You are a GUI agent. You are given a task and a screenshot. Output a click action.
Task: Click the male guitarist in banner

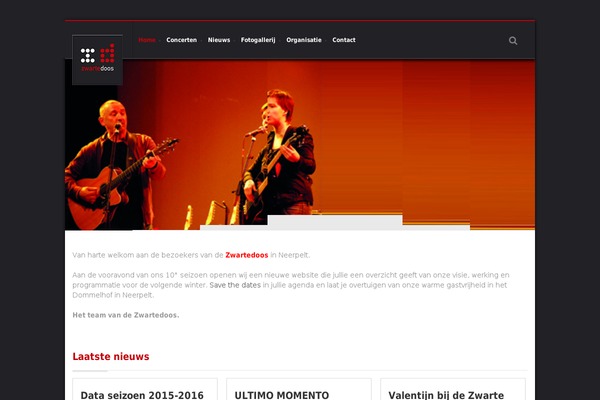(115, 165)
